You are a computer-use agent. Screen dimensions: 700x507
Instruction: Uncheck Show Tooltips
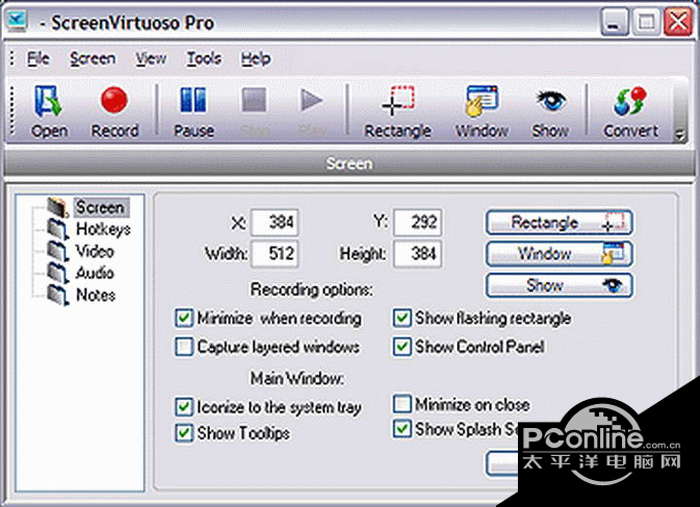tap(183, 433)
